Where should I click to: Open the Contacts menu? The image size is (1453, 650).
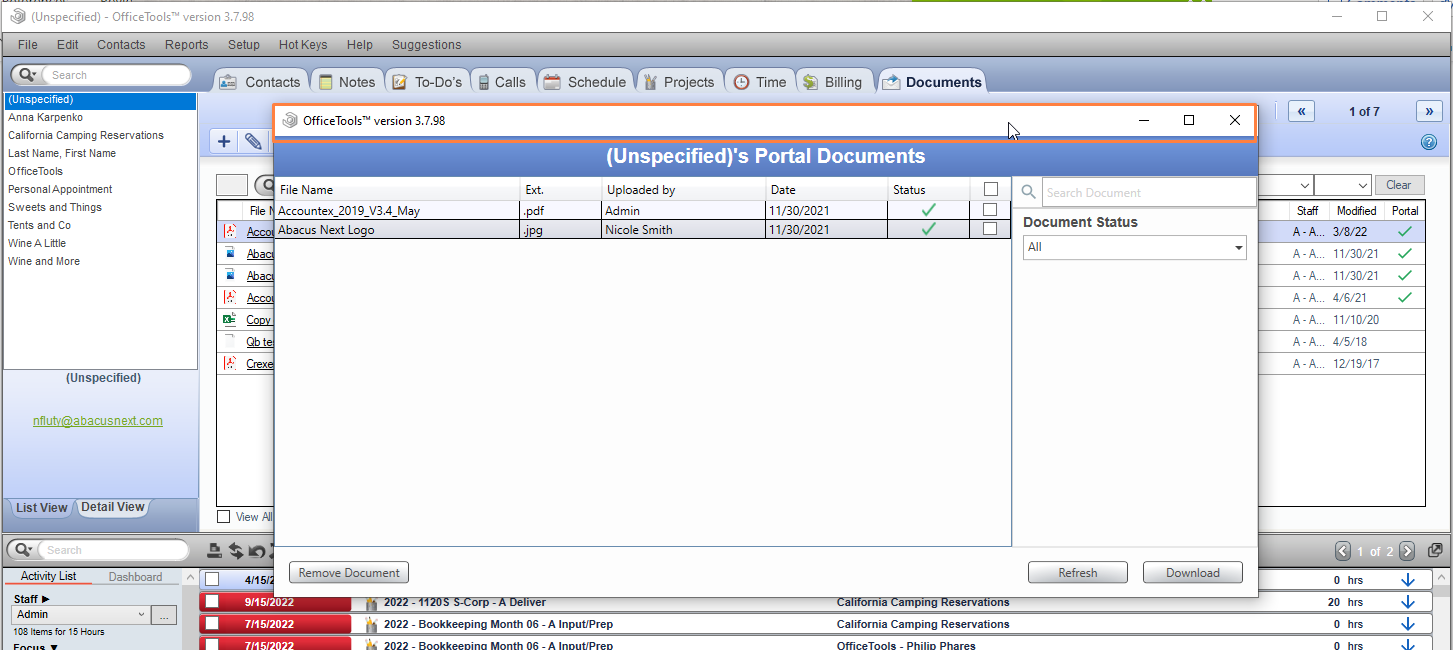click(x=121, y=45)
